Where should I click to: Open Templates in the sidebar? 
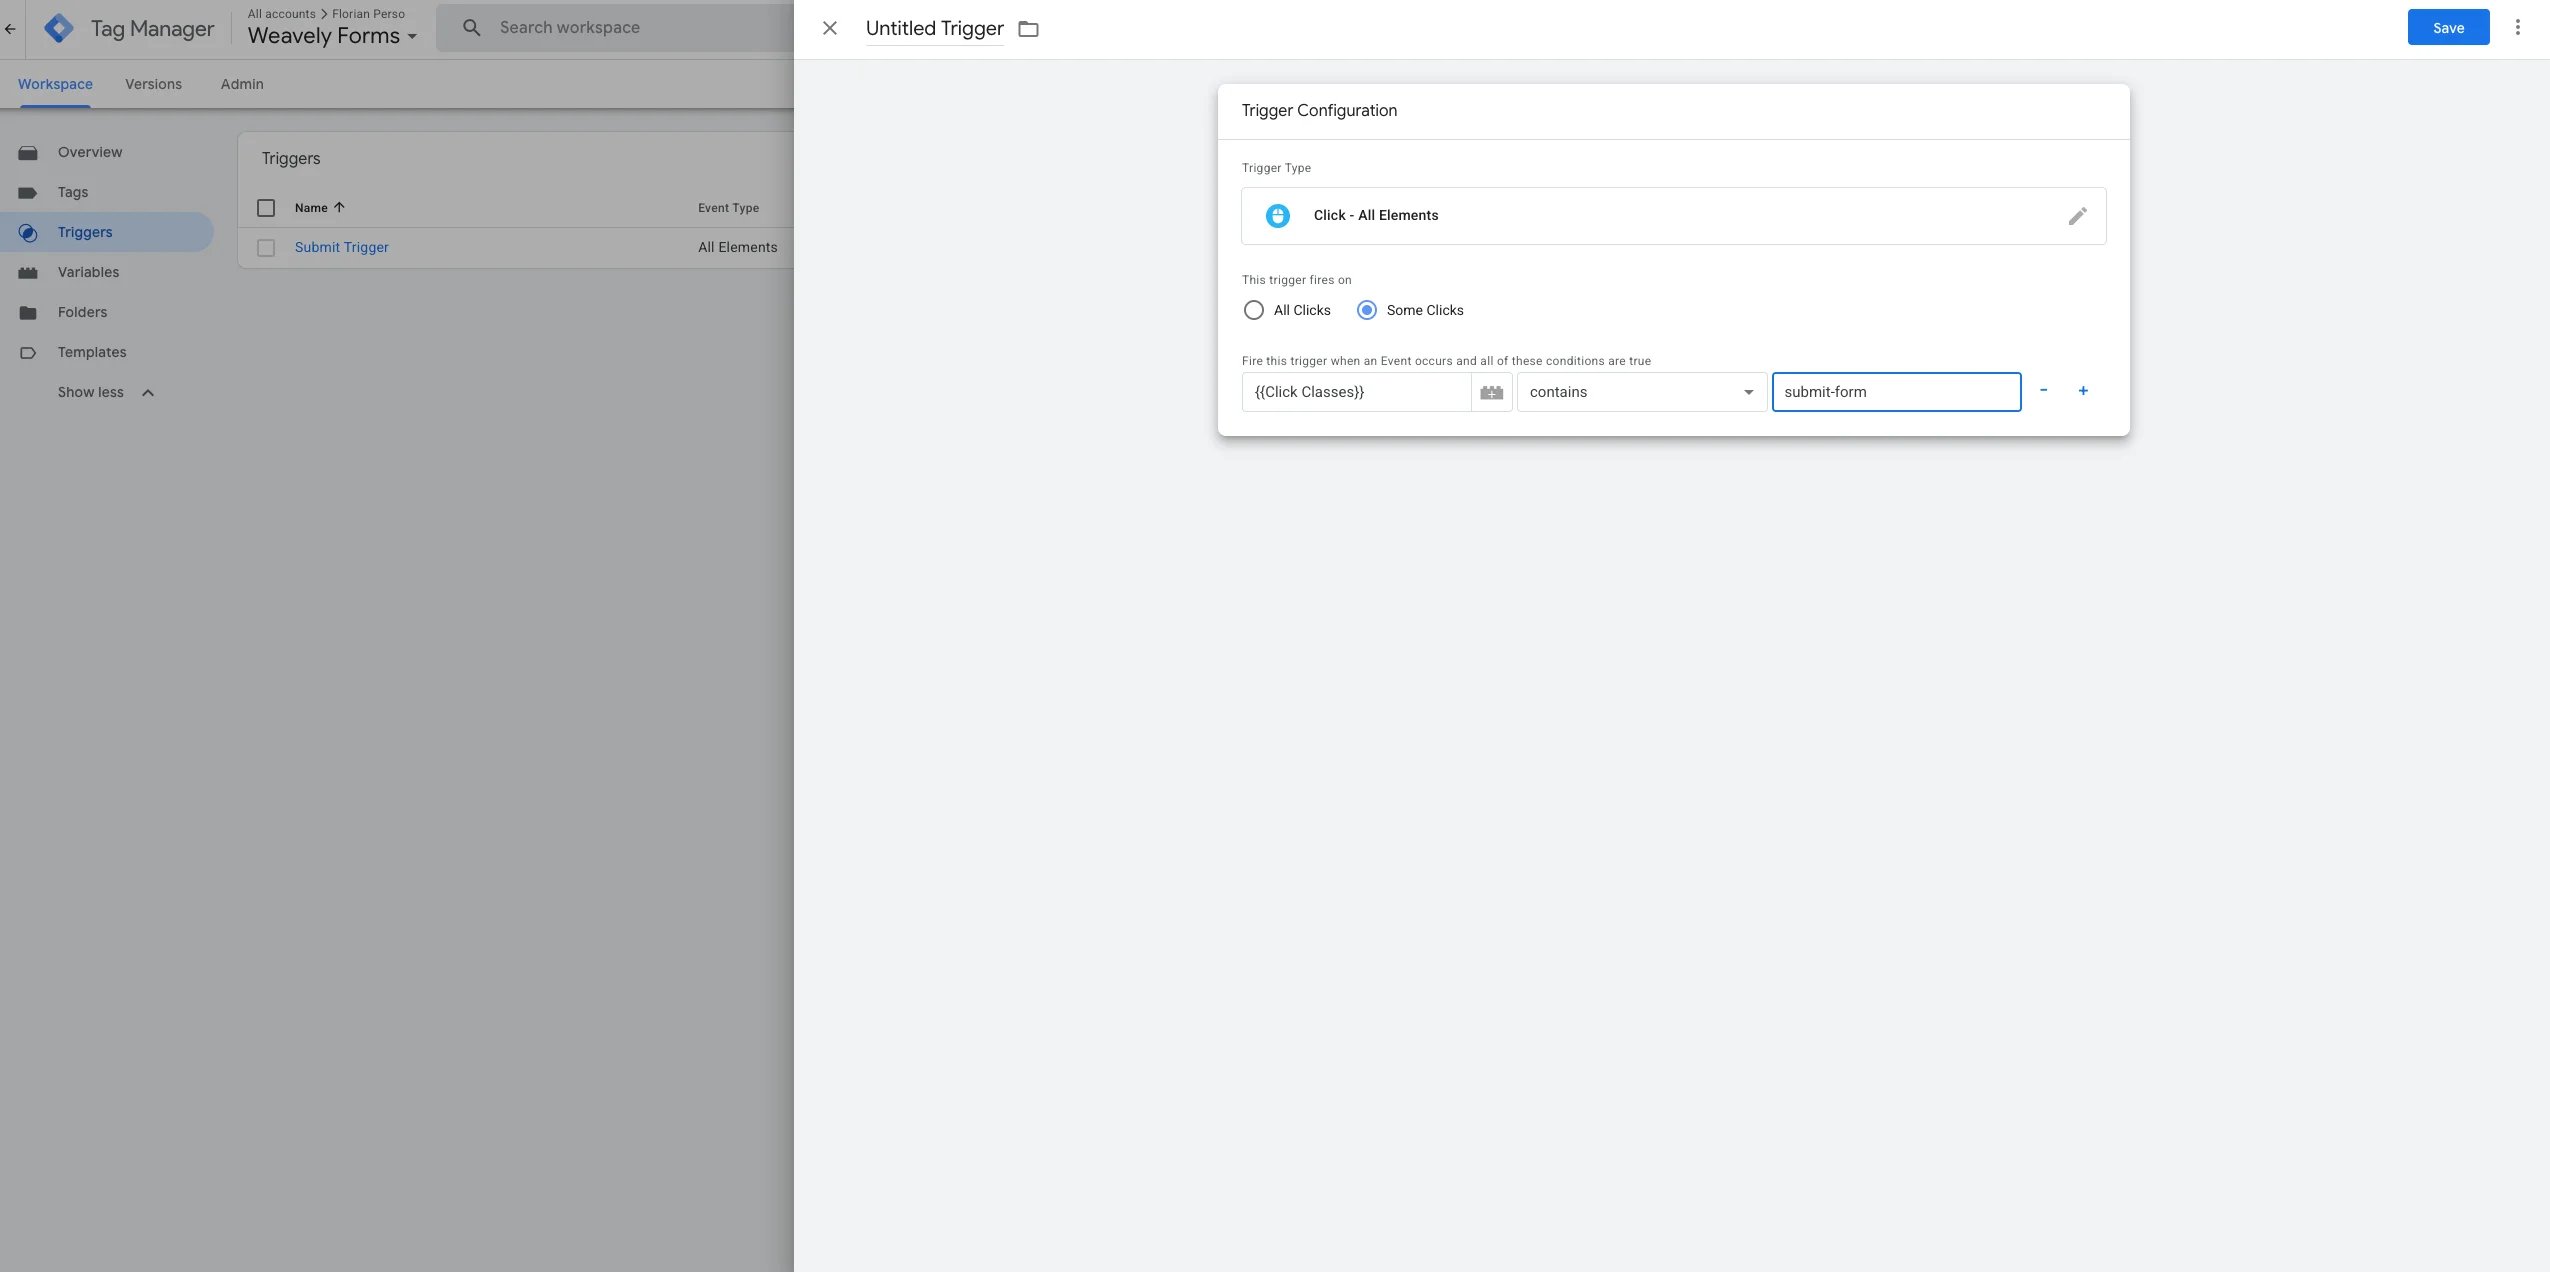[92, 352]
